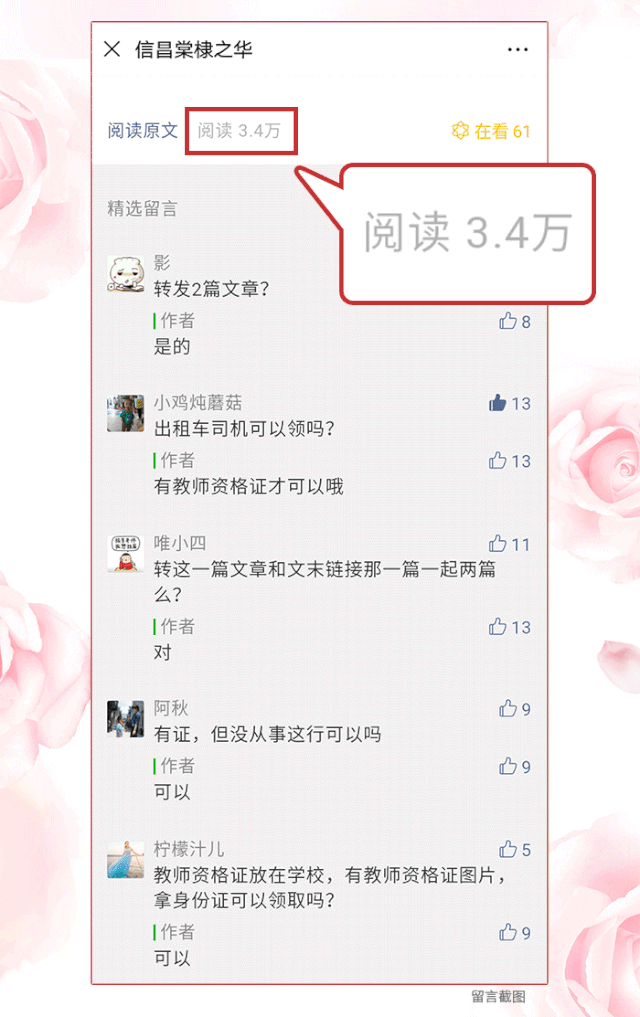
Task: Like the author's reply under 阿秋
Action: click(508, 766)
